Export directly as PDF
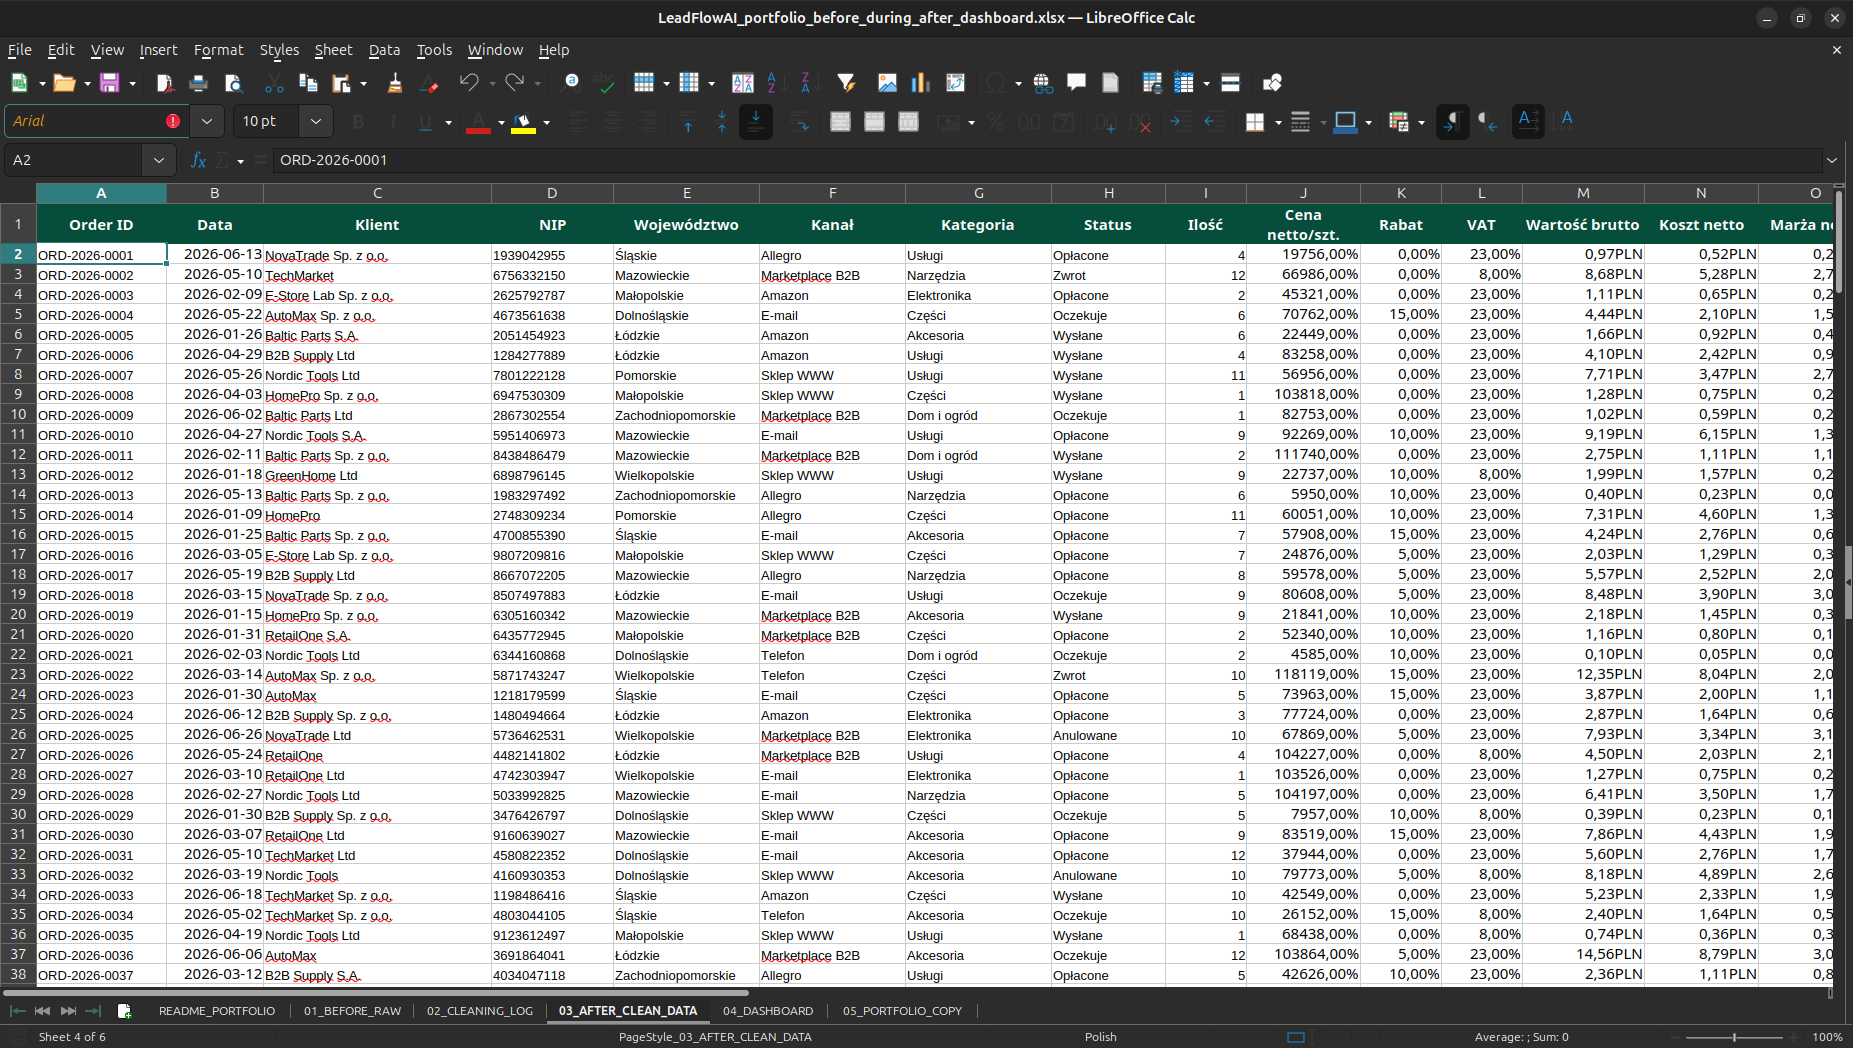The width and height of the screenshot is (1853, 1048). pyautogui.click(x=165, y=83)
